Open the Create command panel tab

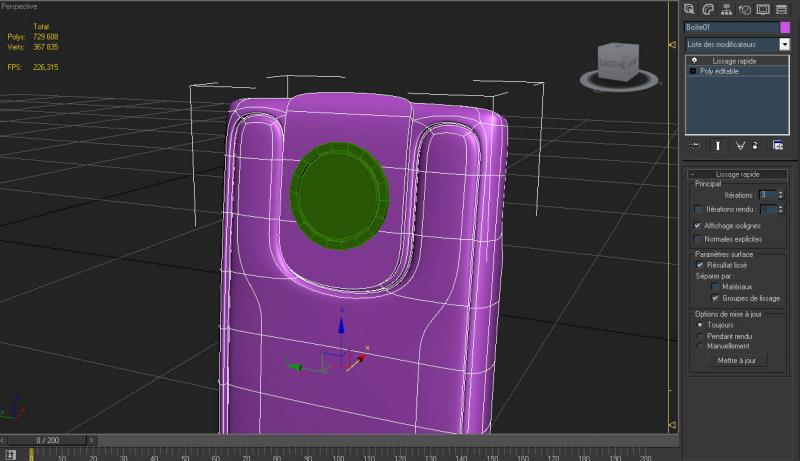pyautogui.click(x=690, y=9)
